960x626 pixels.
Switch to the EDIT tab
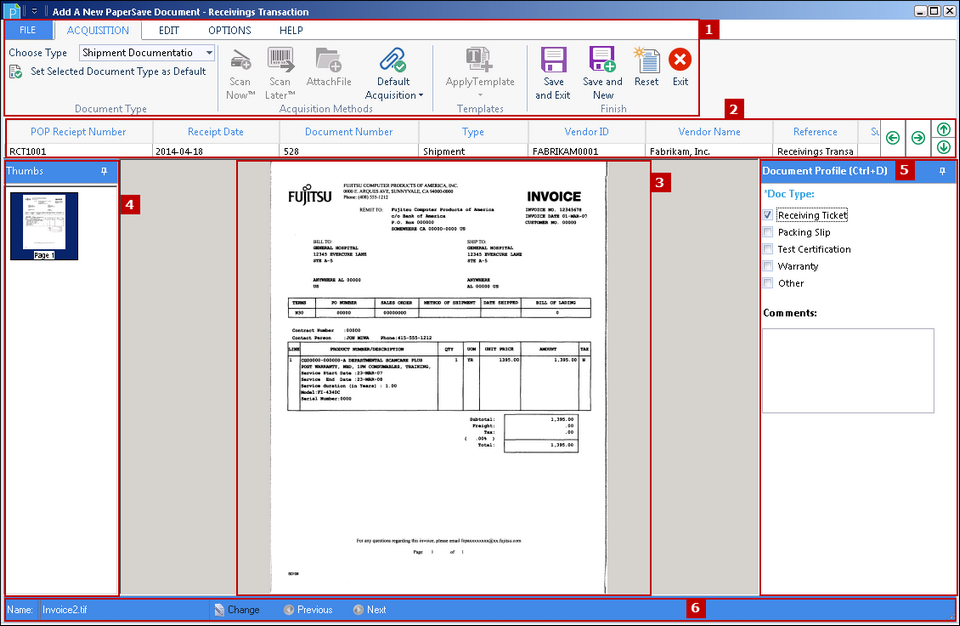click(x=169, y=30)
